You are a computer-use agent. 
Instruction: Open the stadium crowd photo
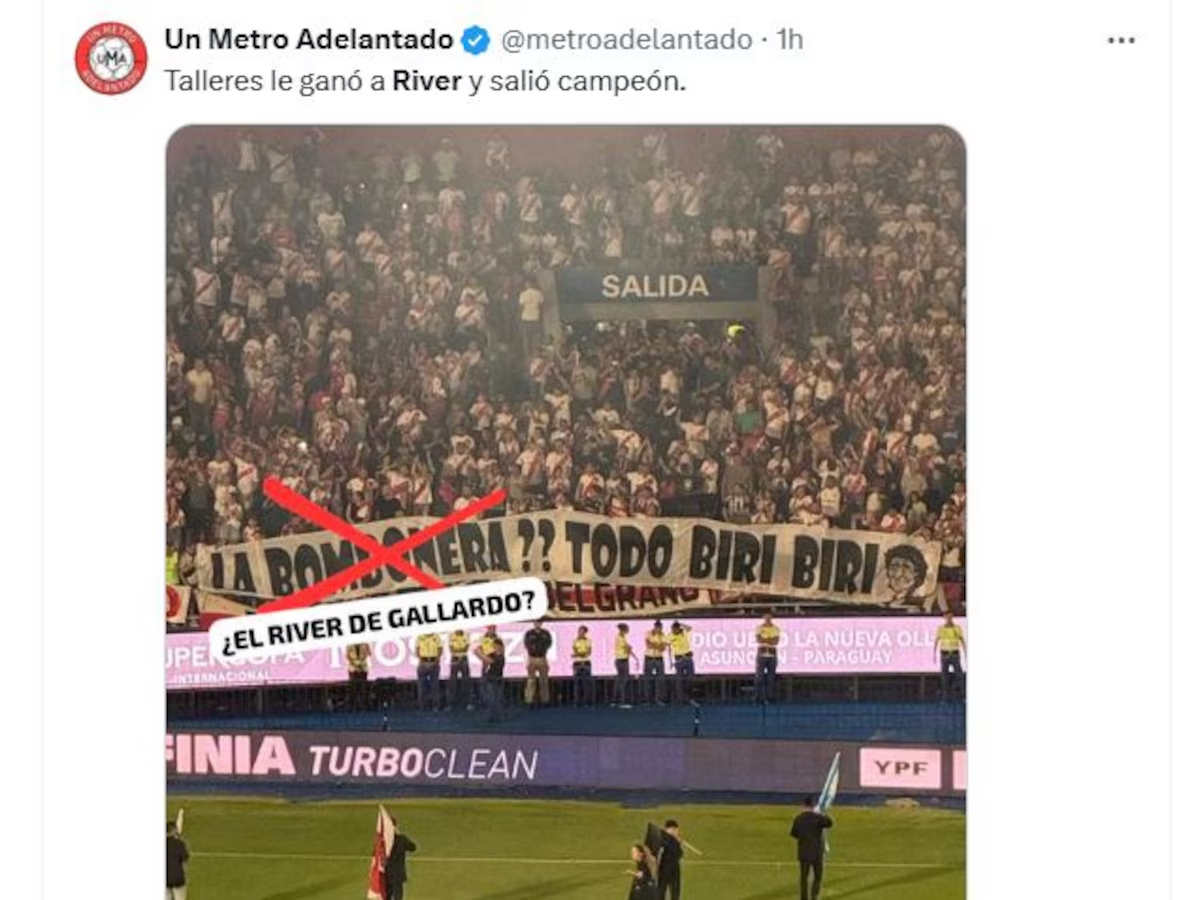[566, 512]
